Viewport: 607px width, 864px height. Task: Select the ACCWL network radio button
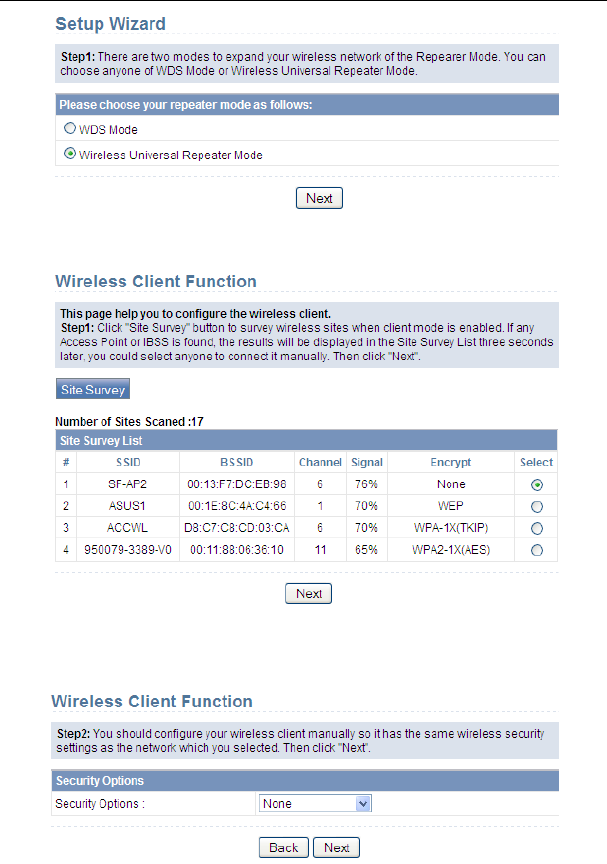[x=536, y=528]
